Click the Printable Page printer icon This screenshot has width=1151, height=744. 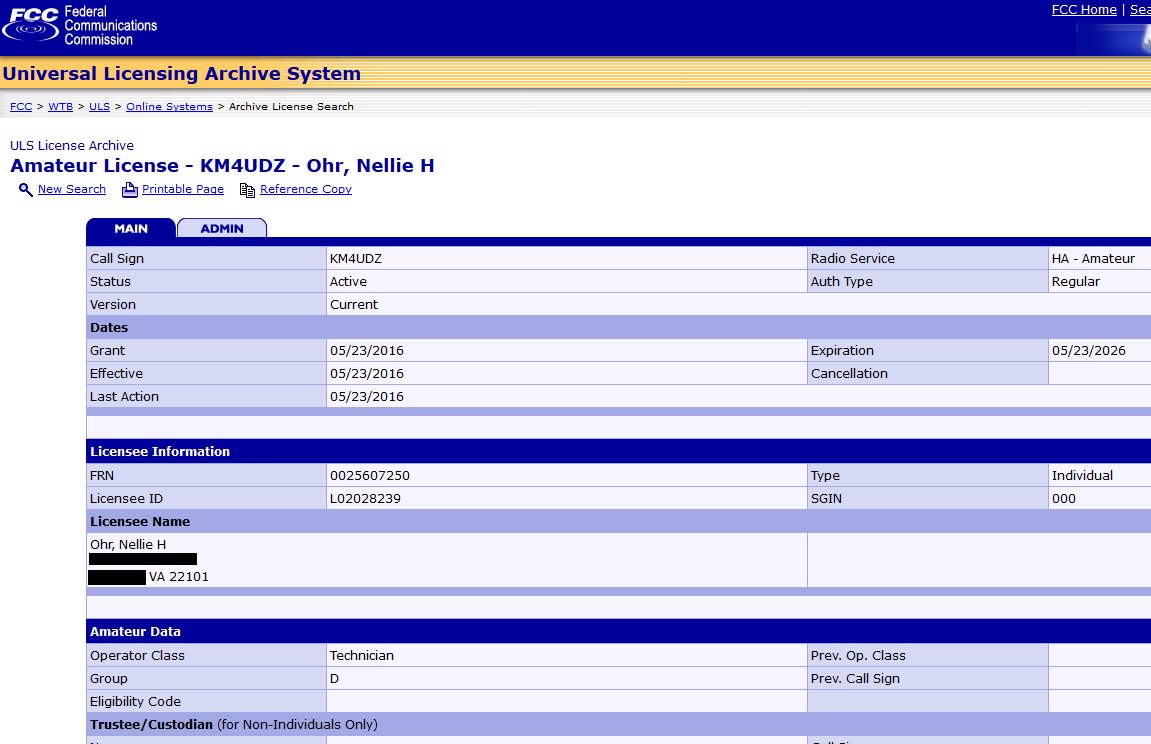[130, 190]
